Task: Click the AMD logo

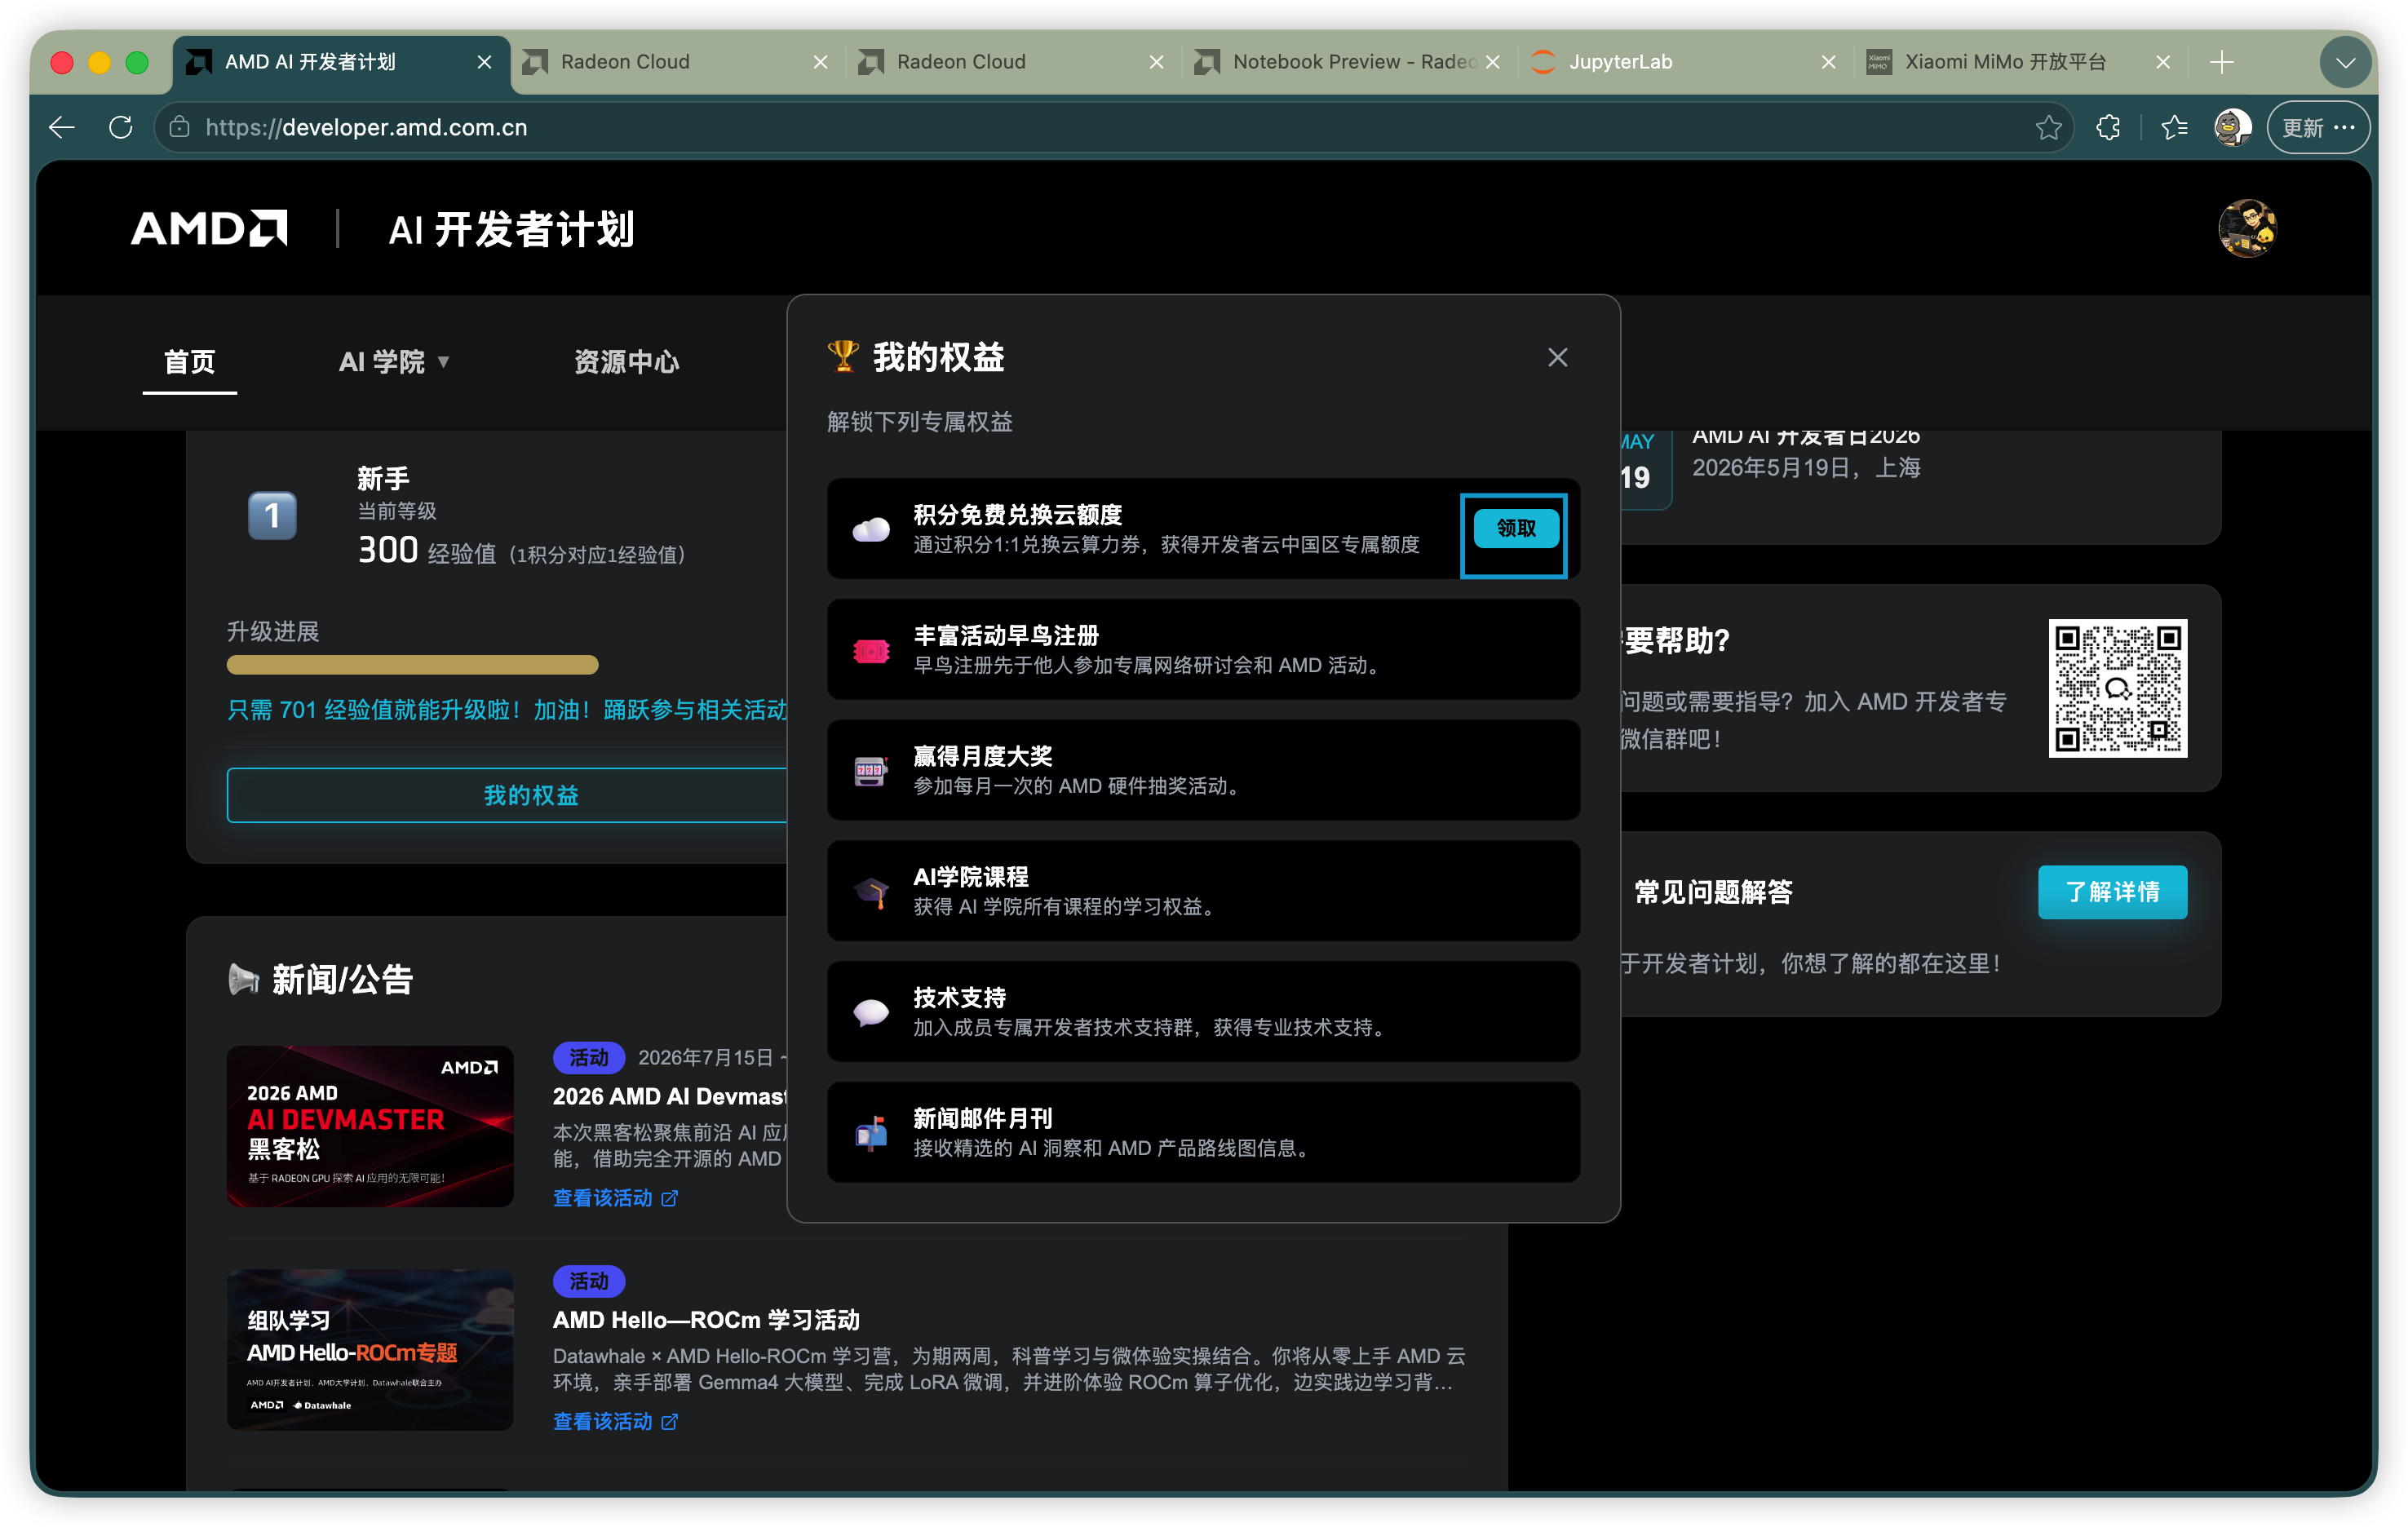Action: [x=209, y=228]
